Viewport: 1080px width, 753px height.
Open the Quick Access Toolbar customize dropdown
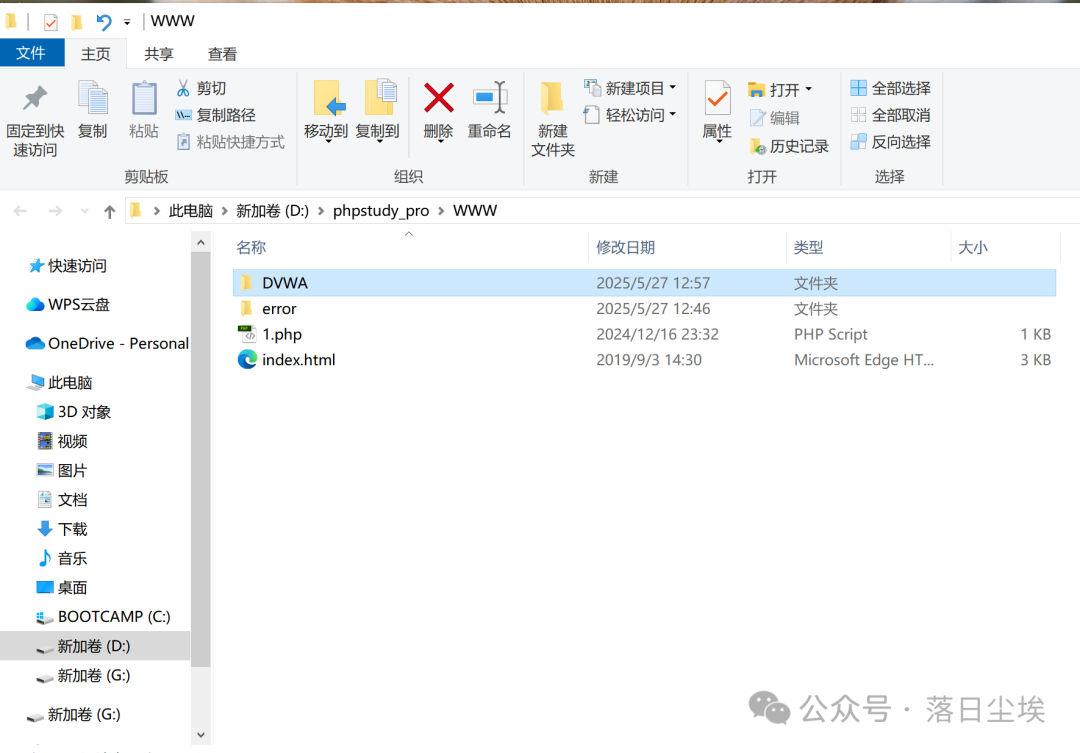(127, 22)
